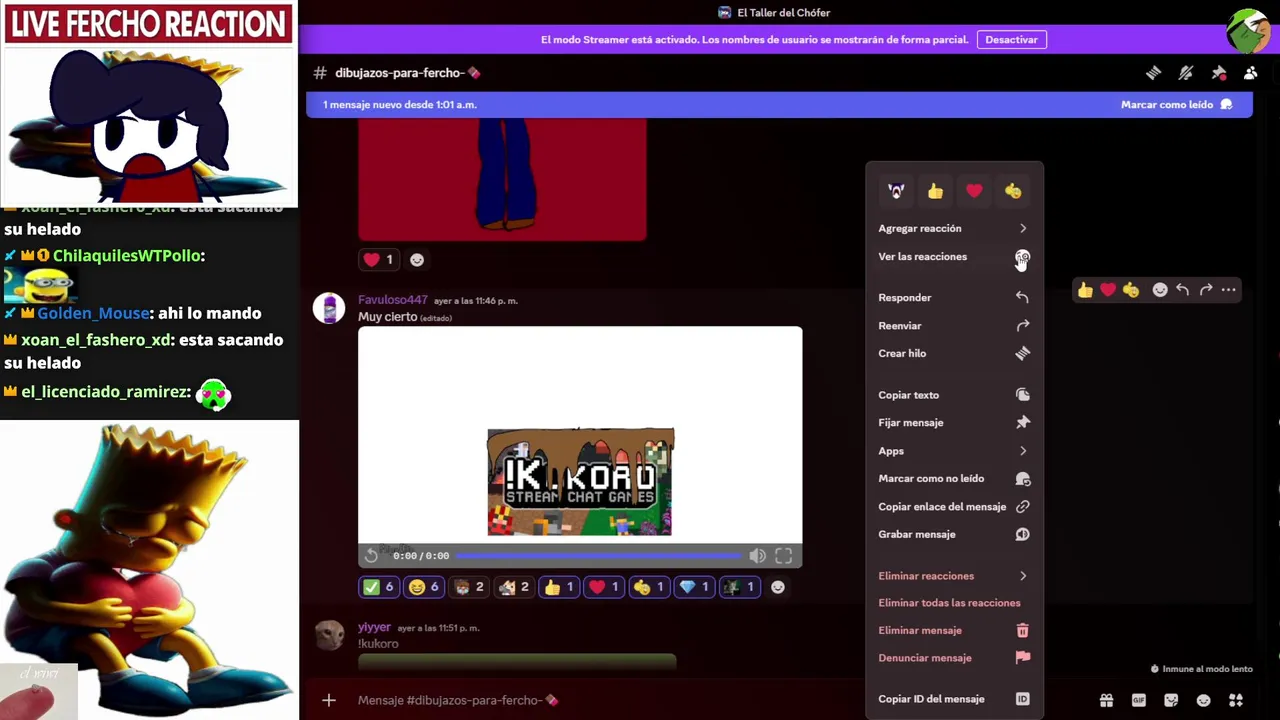Expand Agregar reacción submenu
1280x720 pixels.
954,229
